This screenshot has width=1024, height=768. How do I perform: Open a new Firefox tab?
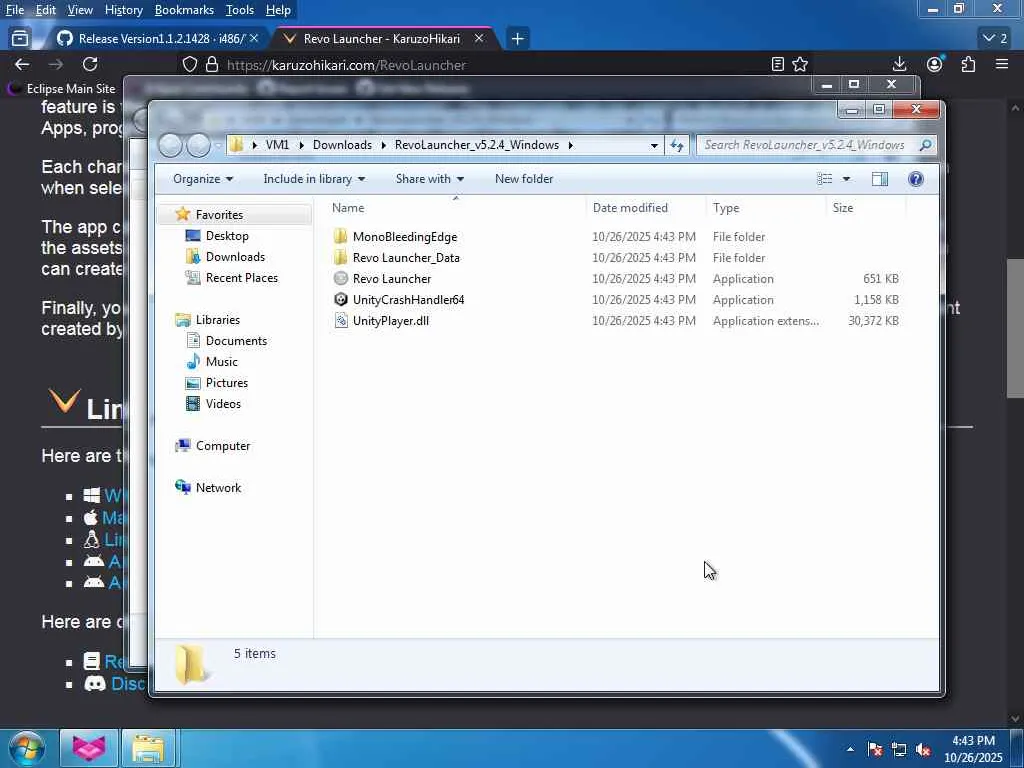517,39
